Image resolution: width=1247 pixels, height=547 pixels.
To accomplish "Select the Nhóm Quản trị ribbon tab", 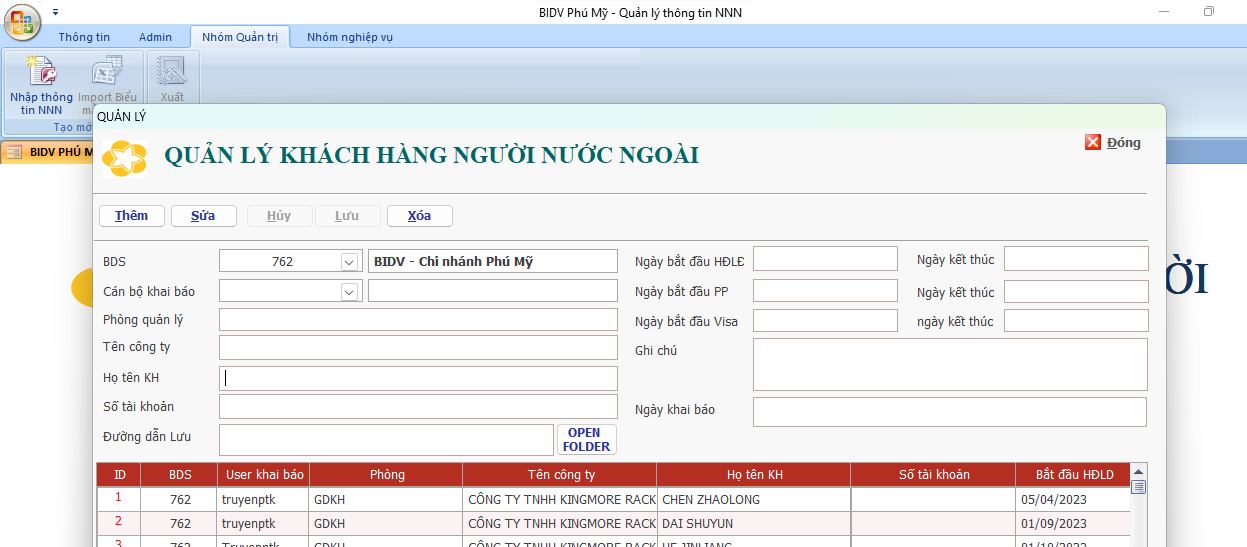I will tap(240, 37).
